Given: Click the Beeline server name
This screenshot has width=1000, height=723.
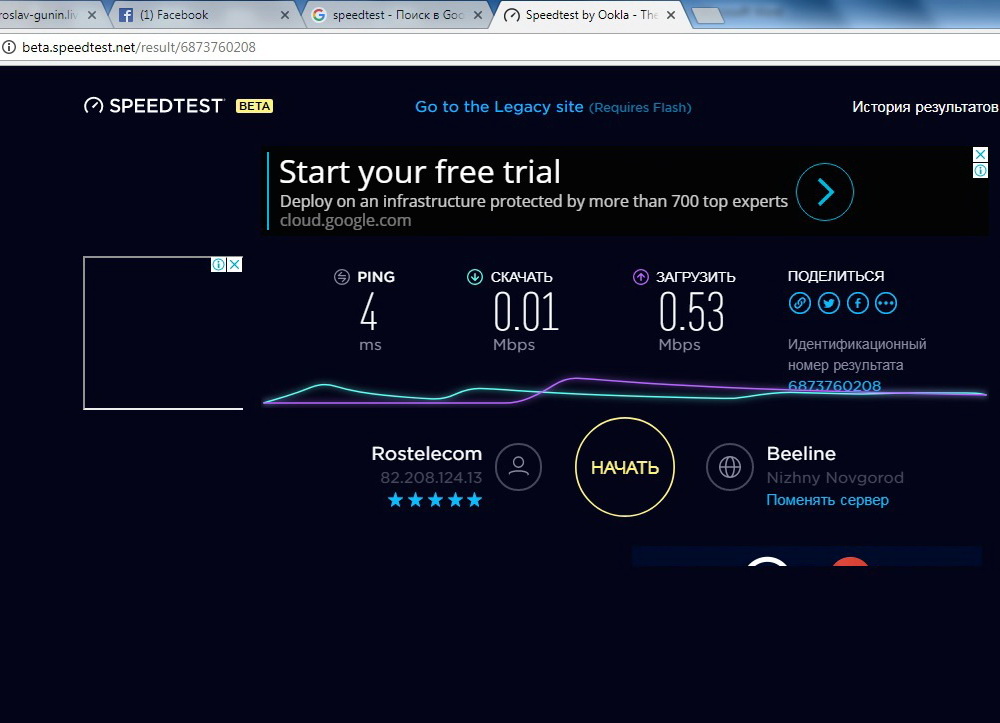Looking at the screenshot, I should pos(801,453).
